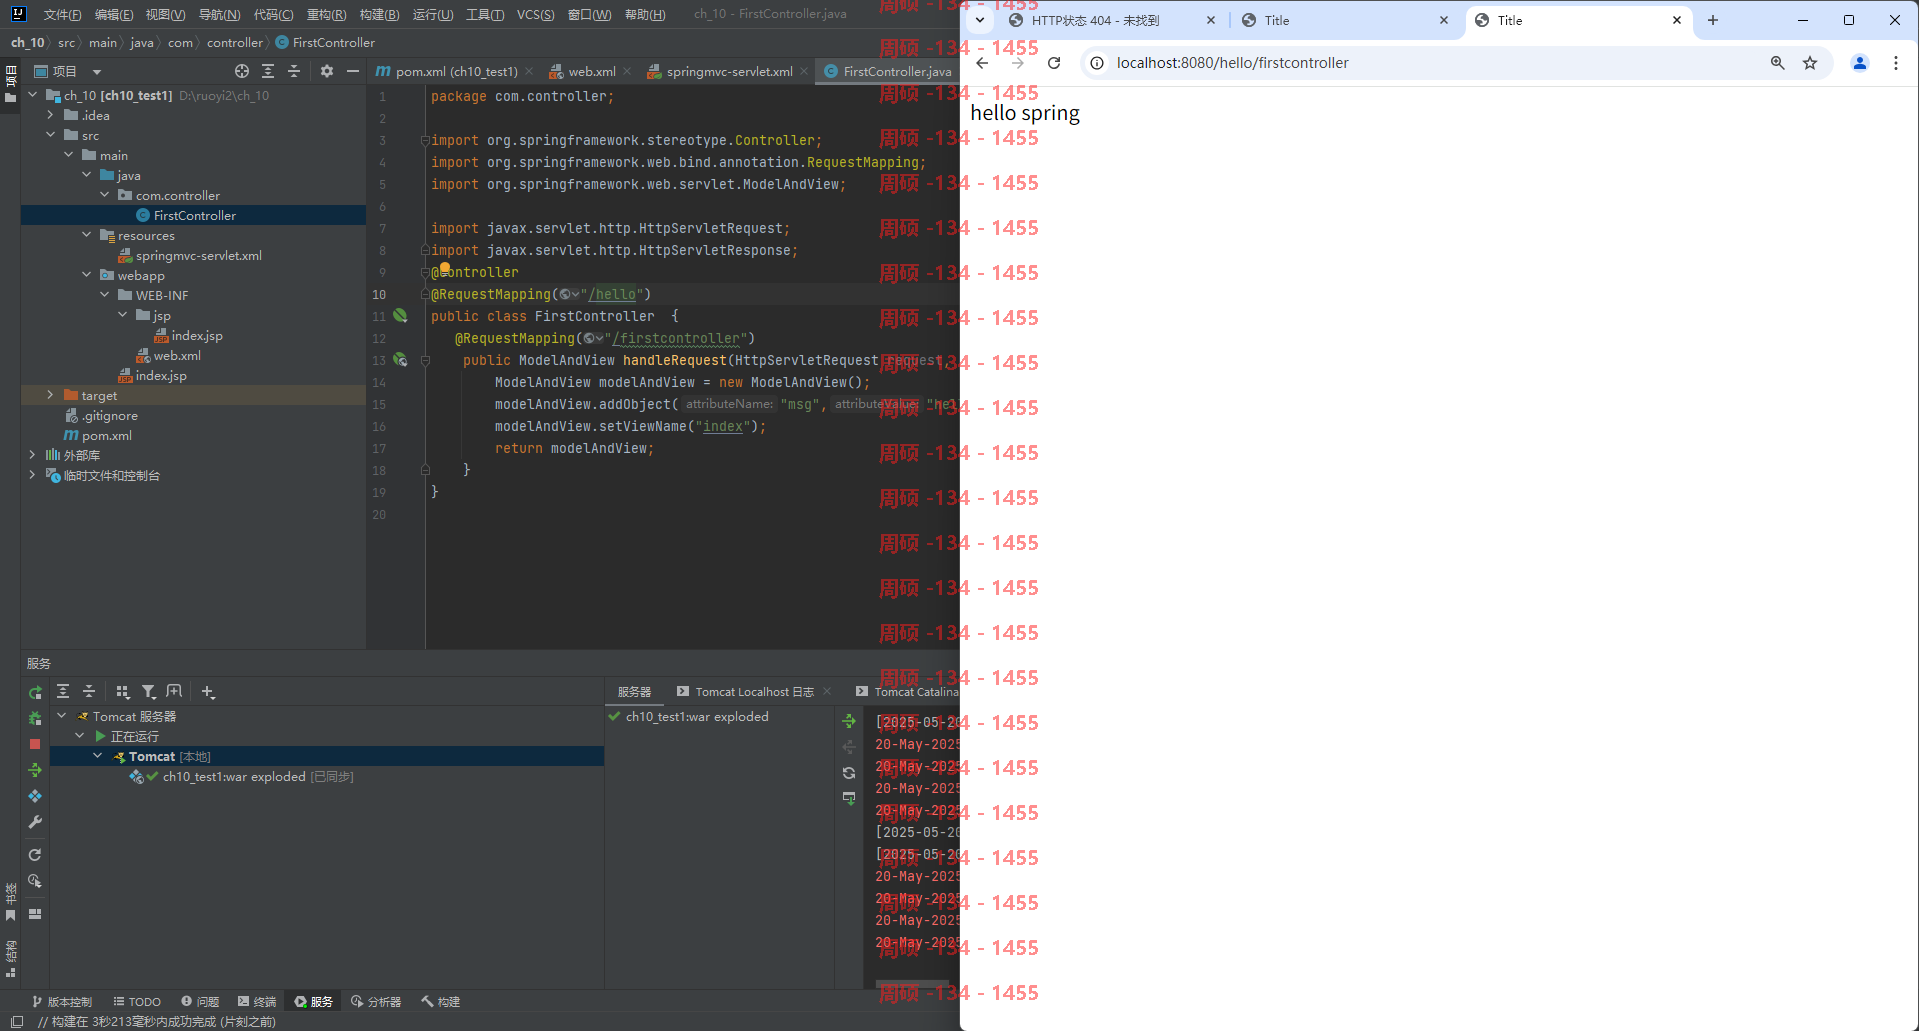Screen dimensions: 1919x1031
Task: Open Tomcat Localhost 日志 tab
Action: tap(754, 692)
